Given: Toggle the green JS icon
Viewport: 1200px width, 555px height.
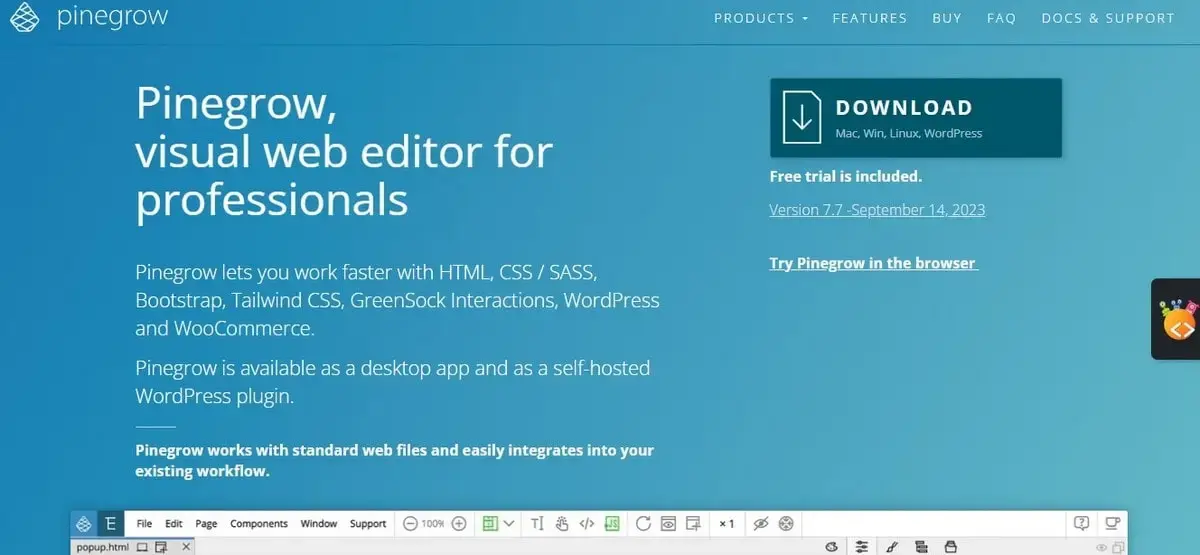Looking at the screenshot, I should pos(613,524).
